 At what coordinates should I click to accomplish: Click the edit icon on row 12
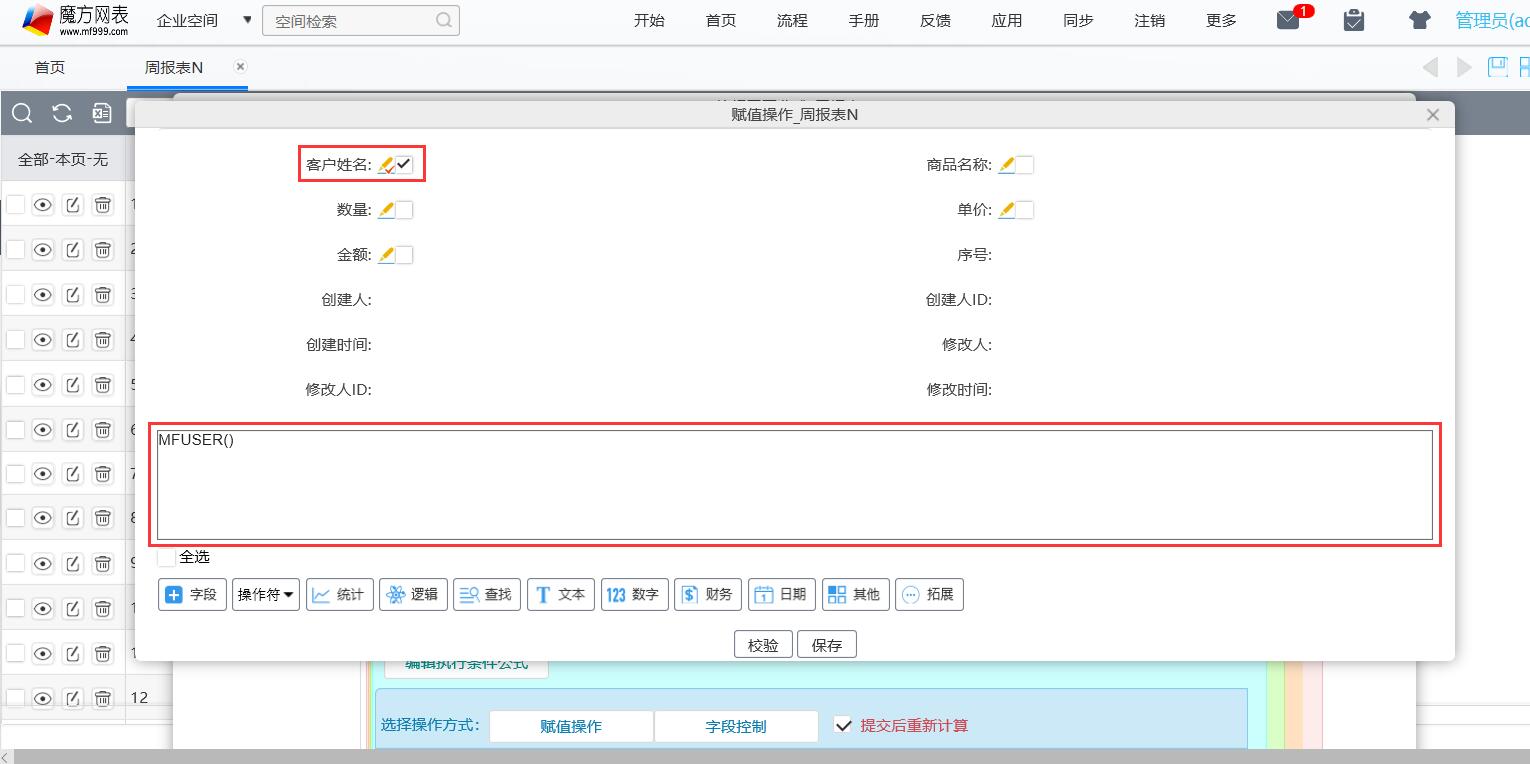click(x=73, y=698)
